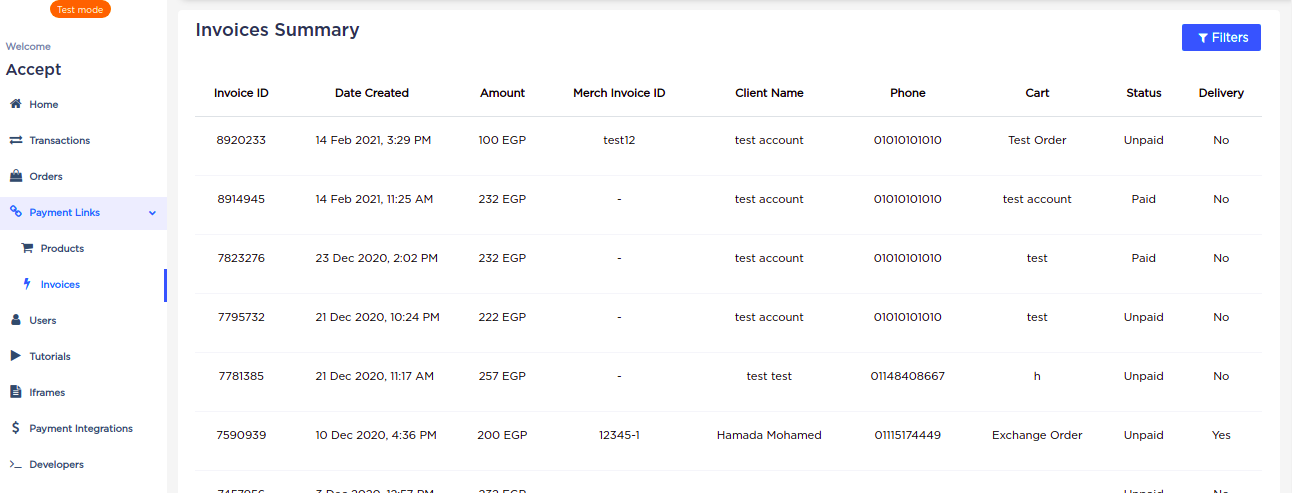
Task: Click the Test Order cart cell
Action: tap(1037, 140)
